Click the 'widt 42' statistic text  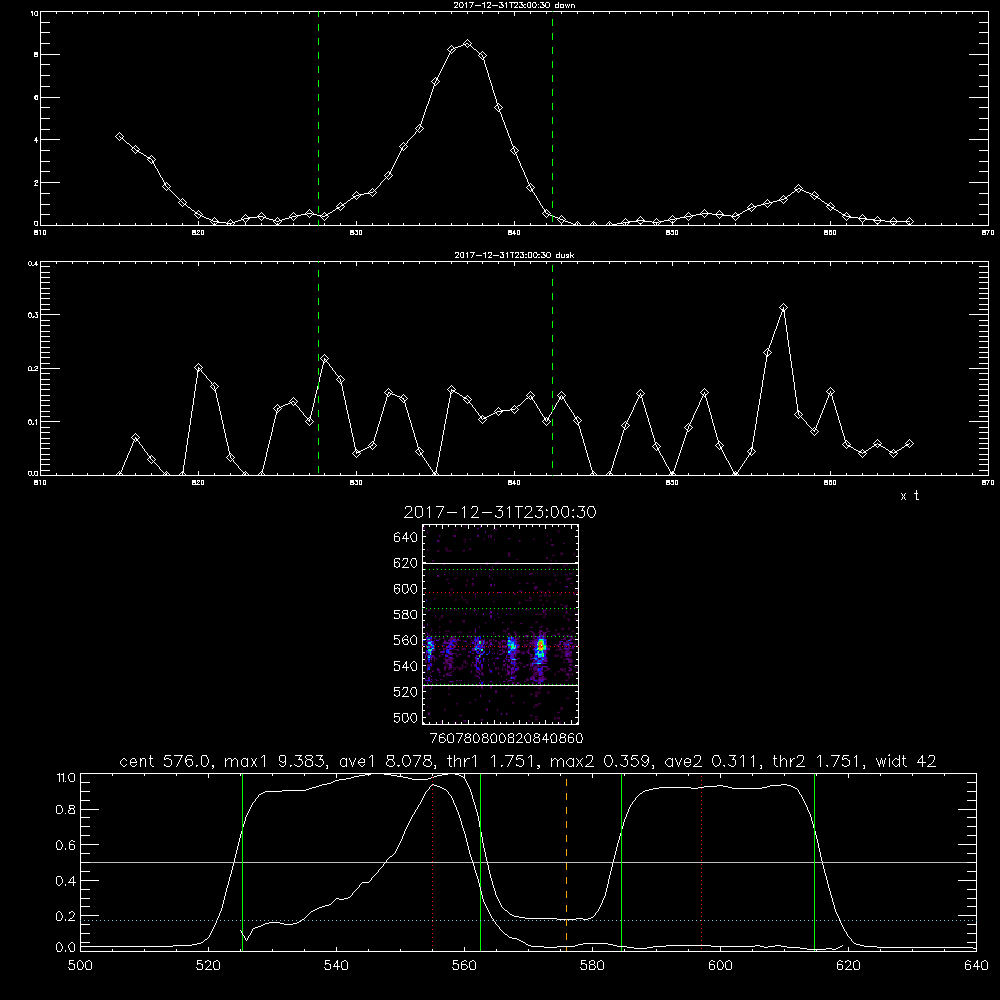click(x=906, y=761)
